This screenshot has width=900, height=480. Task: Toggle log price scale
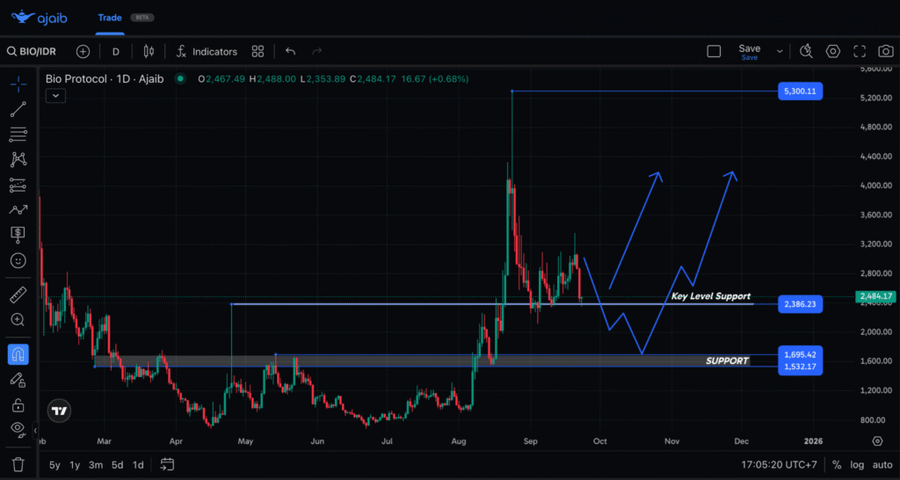pos(856,464)
